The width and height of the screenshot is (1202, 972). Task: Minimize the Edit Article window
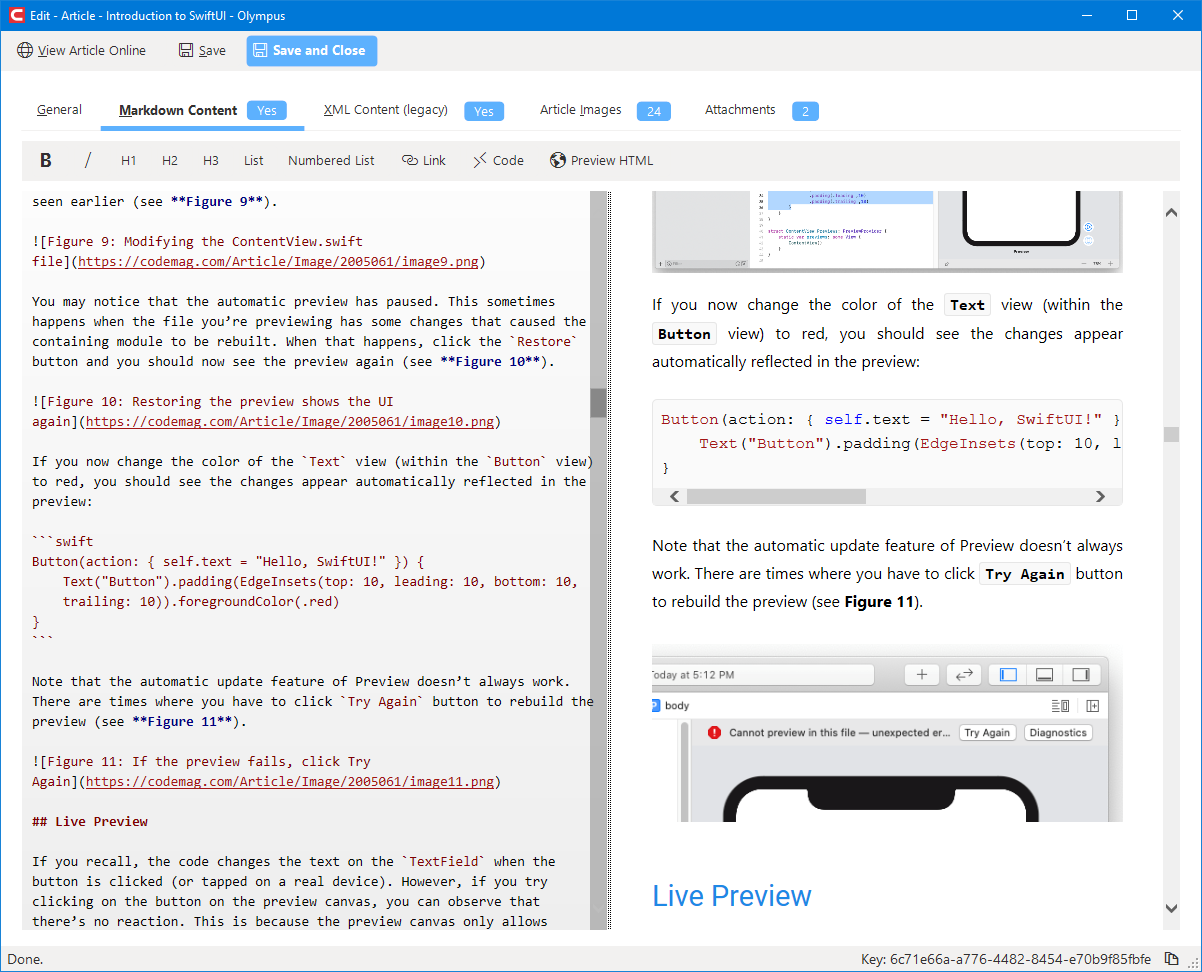(1087, 15)
